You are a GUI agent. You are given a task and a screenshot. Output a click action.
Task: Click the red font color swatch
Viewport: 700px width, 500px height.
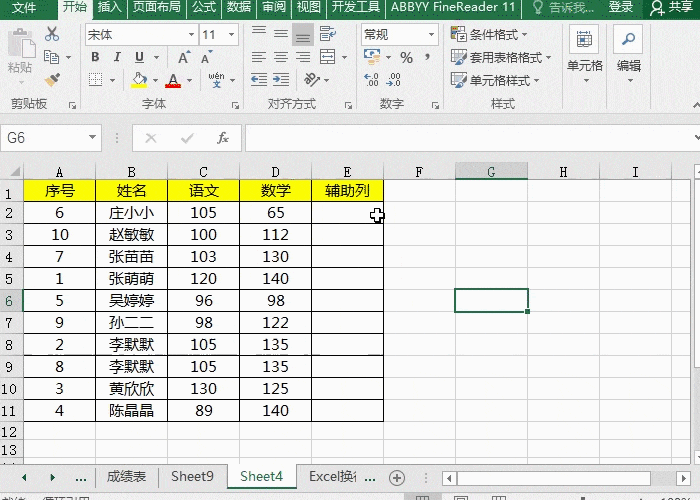(x=173, y=80)
